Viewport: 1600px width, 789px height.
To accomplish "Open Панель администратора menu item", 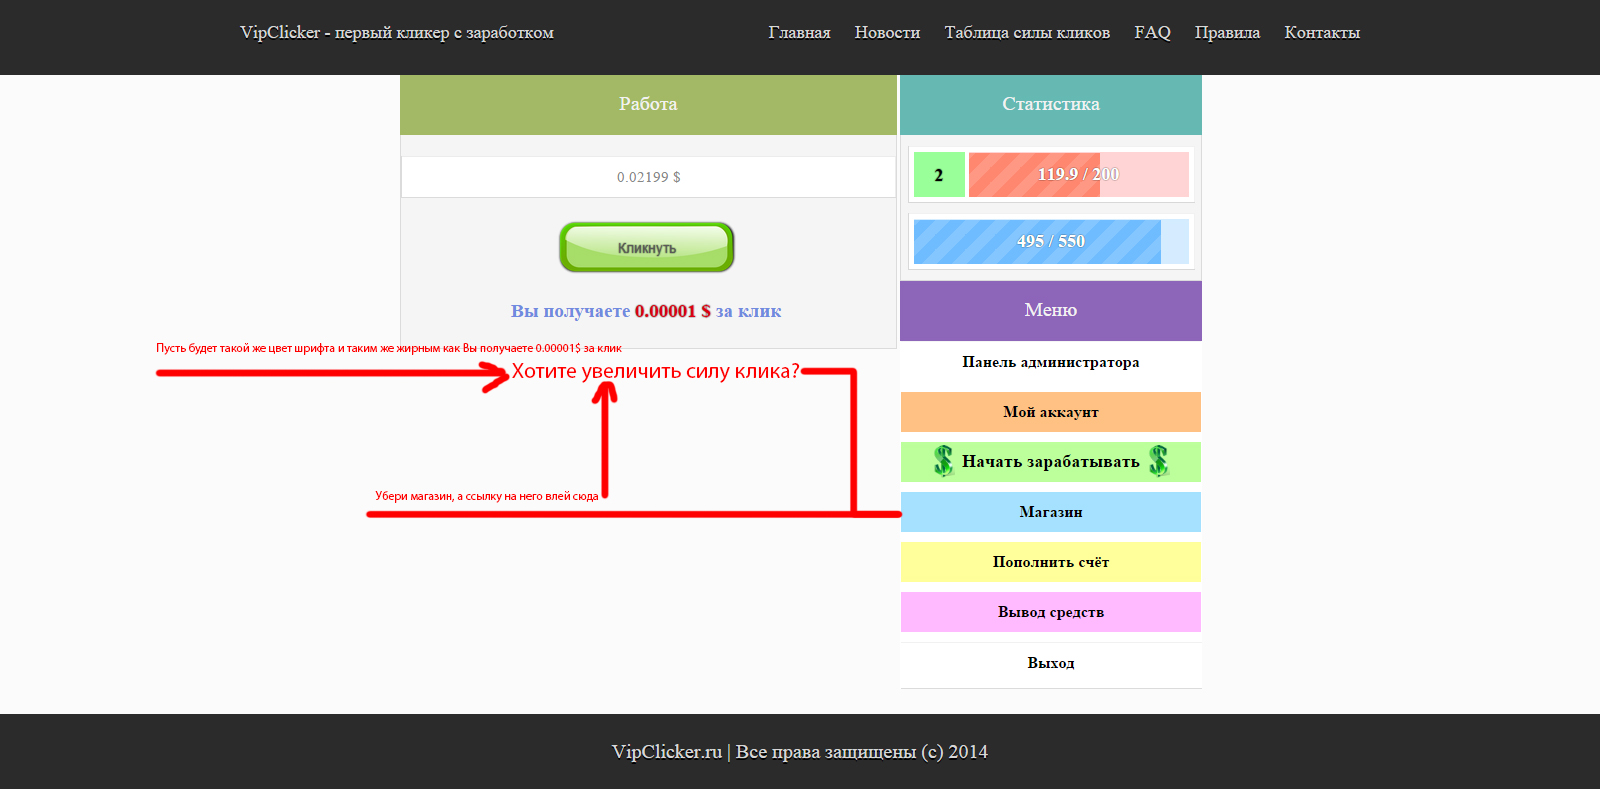I will click(1051, 362).
